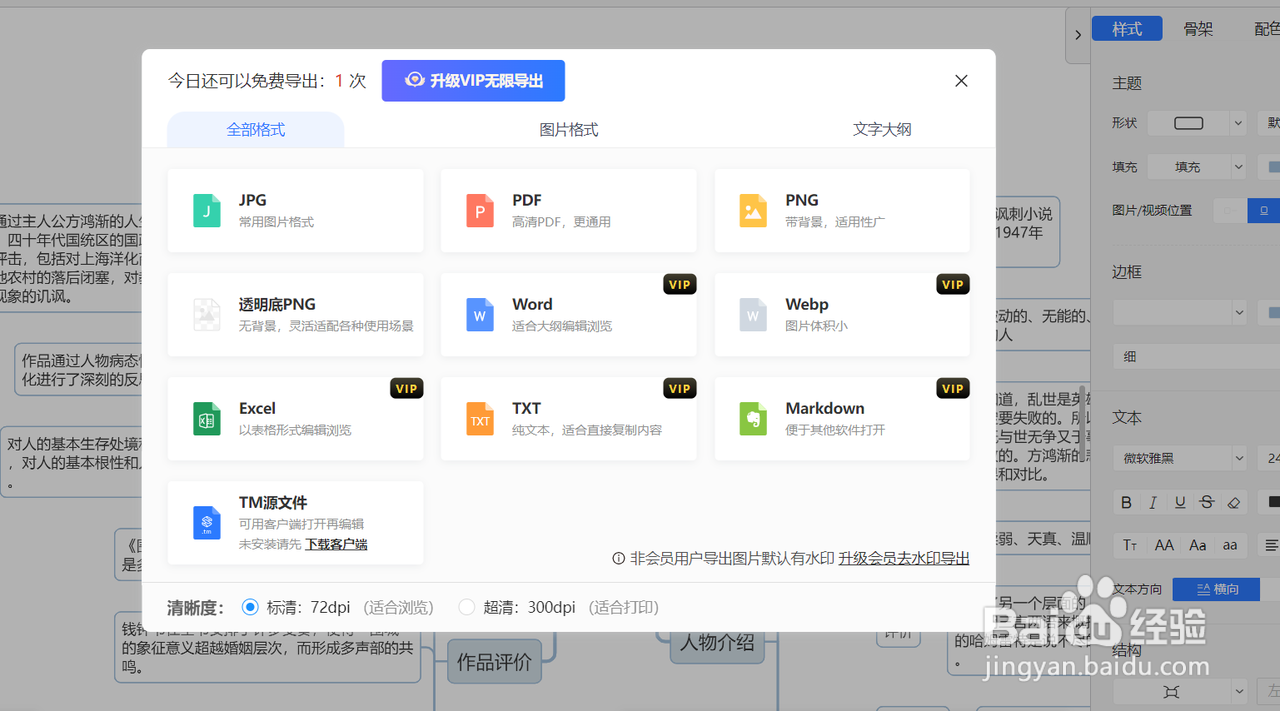The image size is (1280, 711).
Task: Apply italic text formatting in style panel
Action: 1153,502
